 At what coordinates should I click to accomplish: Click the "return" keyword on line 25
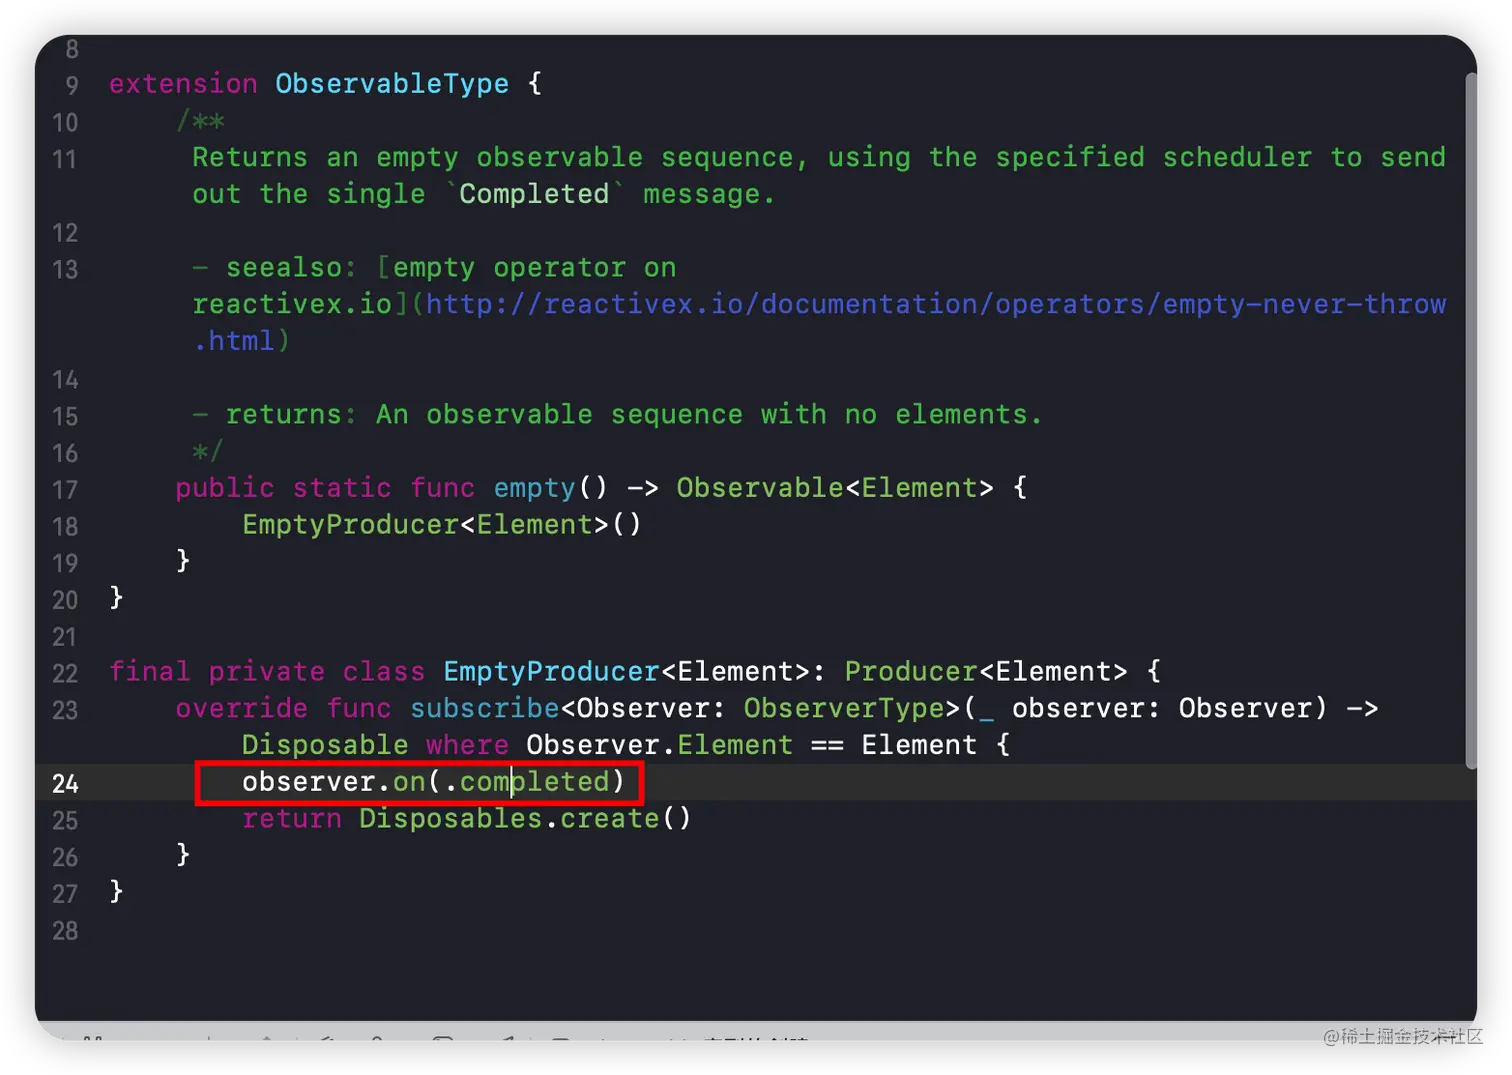[292, 819]
